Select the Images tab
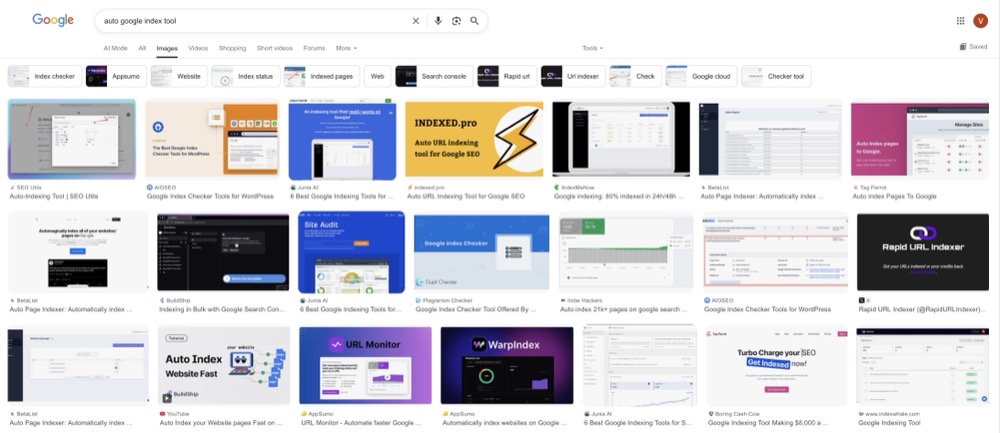The image size is (1000, 433). click(167, 48)
